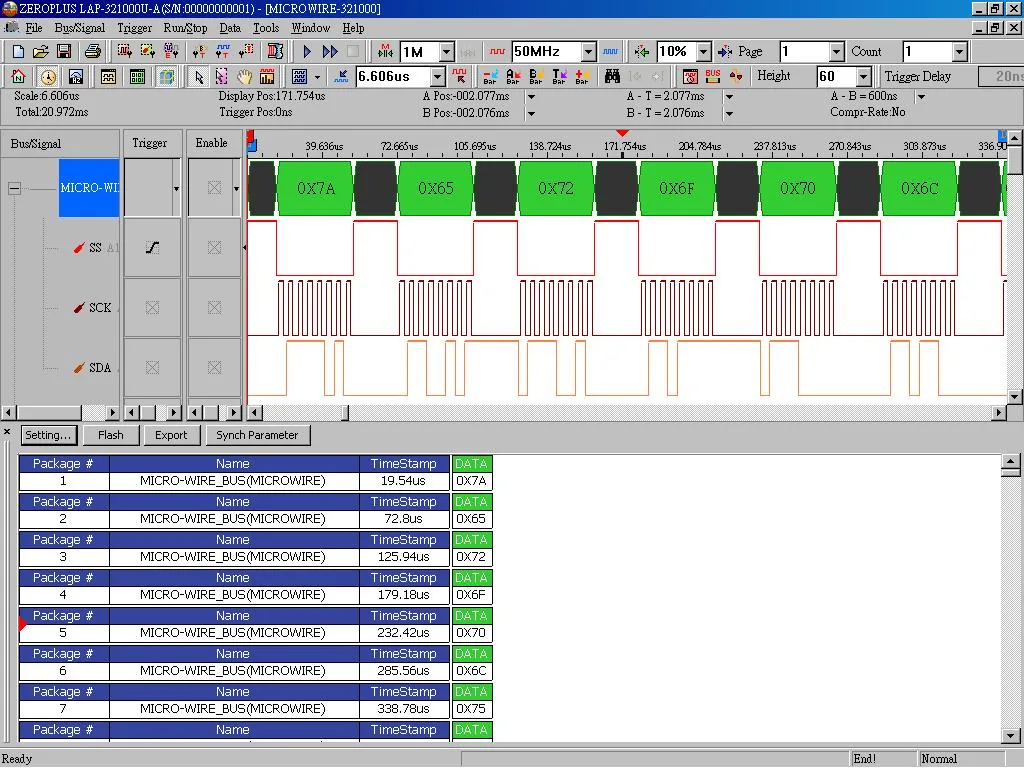1024x768 pixels.
Task: Click the M memory depth icon
Action: coord(385,52)
